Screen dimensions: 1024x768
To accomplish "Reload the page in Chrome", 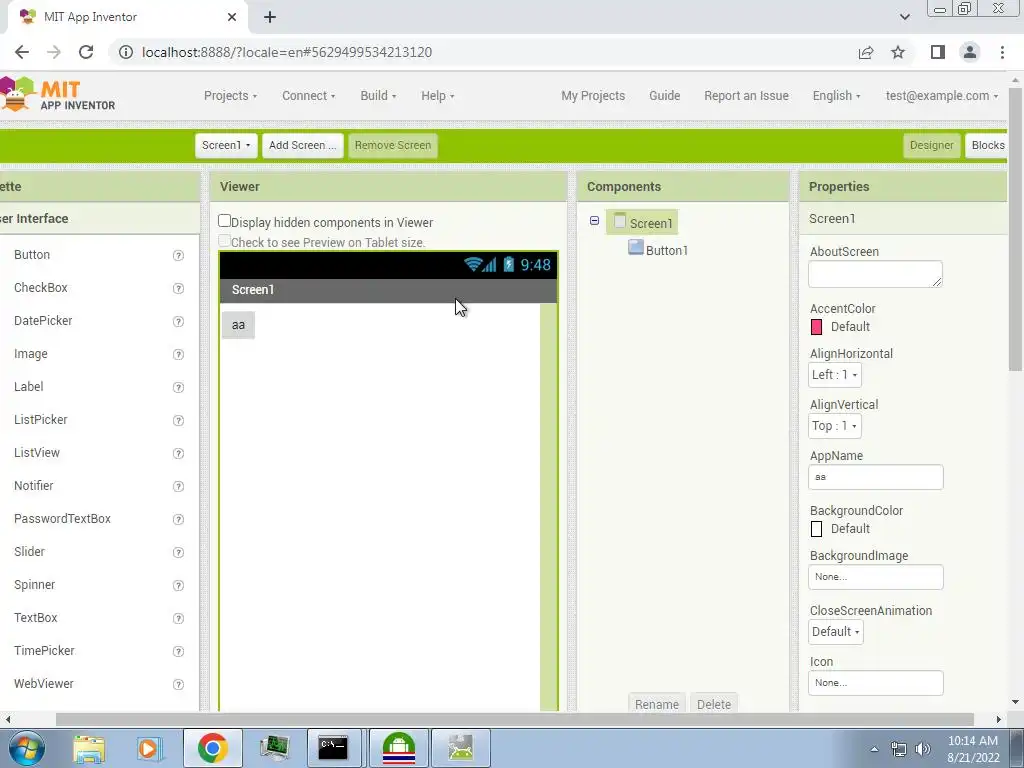I will 86,52.
